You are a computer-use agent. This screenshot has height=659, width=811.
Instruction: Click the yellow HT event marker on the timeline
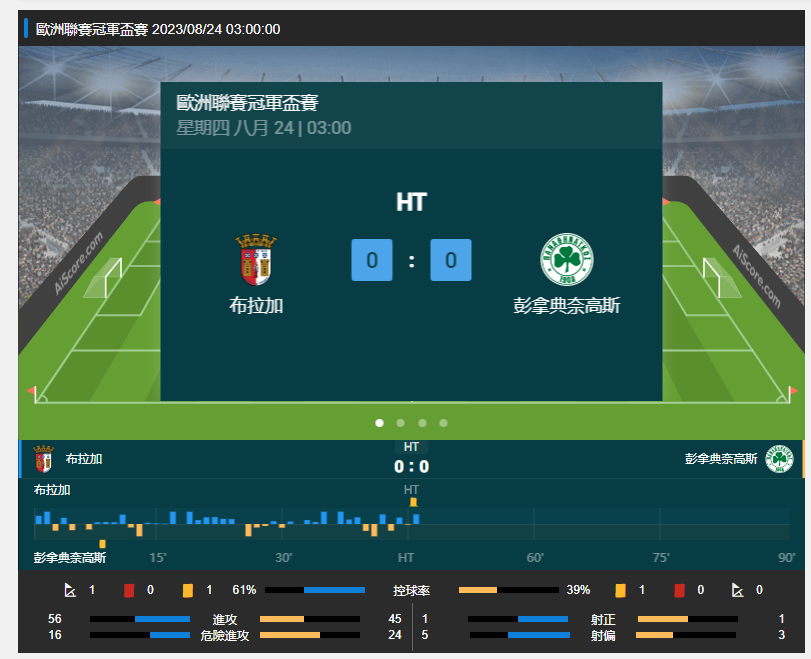413,502
